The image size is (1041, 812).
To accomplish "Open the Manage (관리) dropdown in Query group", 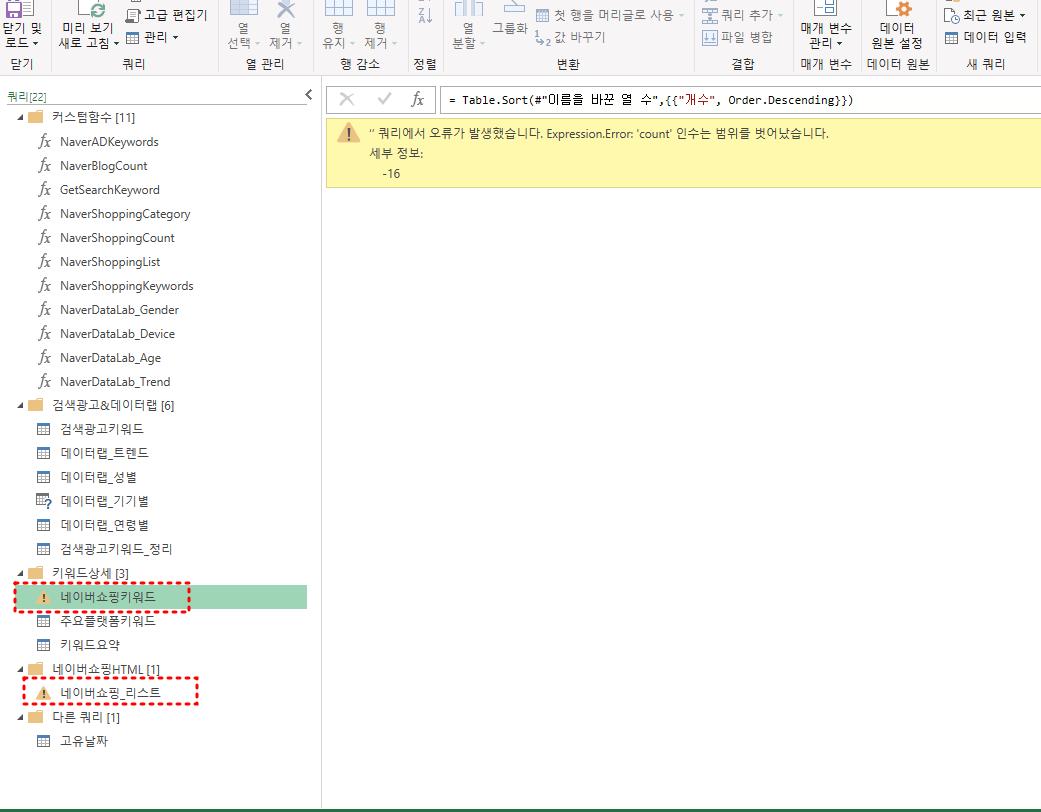I will pos(153,38).
